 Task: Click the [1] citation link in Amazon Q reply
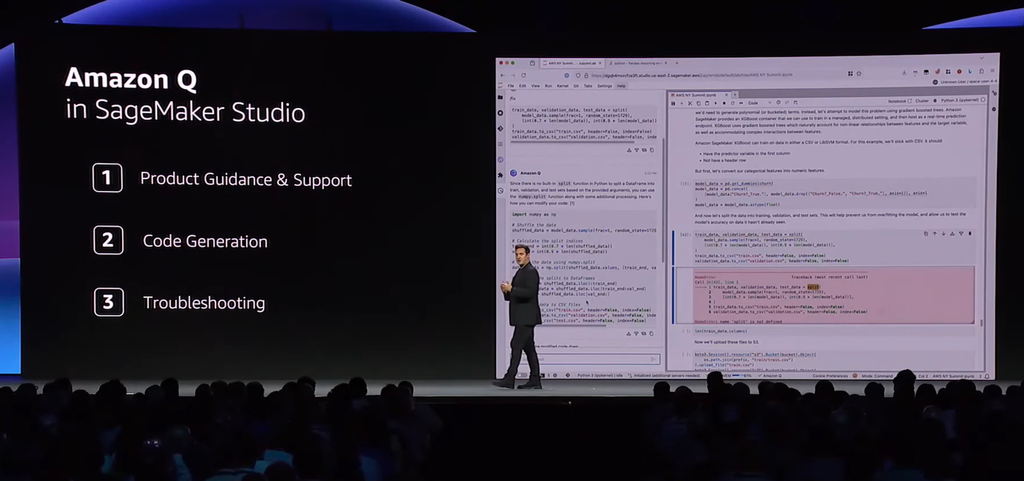click(x=572, y=203)
